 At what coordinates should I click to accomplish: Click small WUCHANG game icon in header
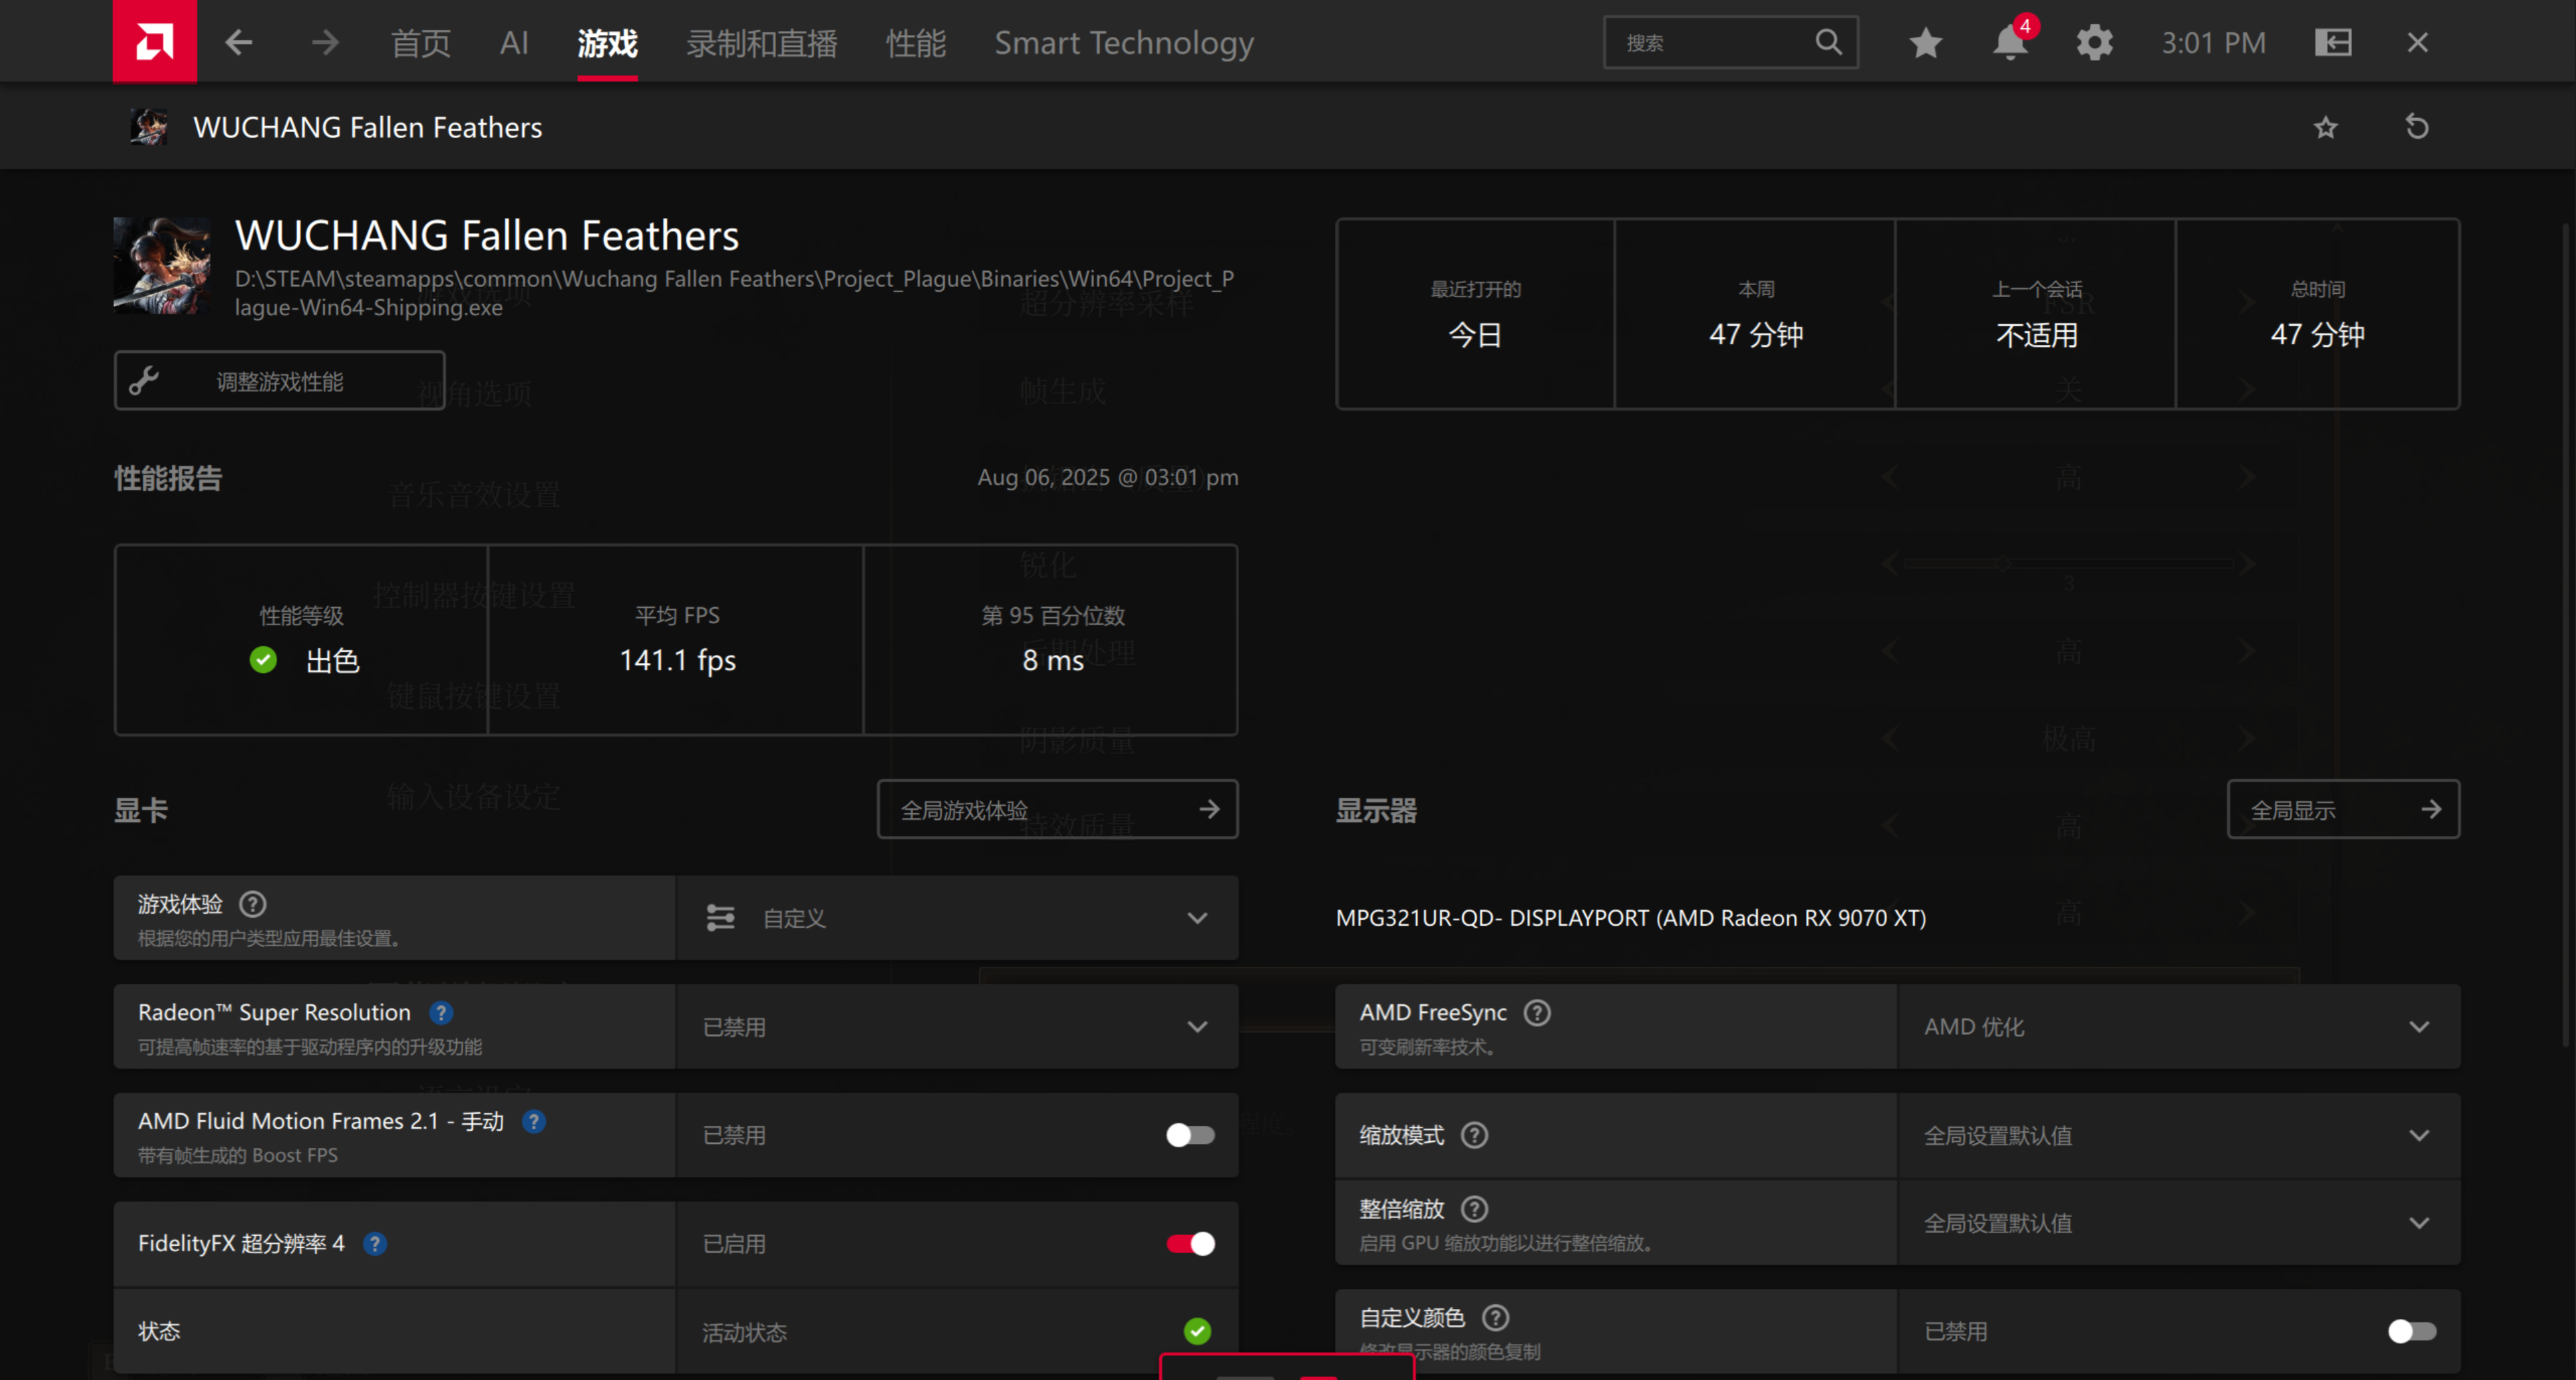[x=149, y=127]
